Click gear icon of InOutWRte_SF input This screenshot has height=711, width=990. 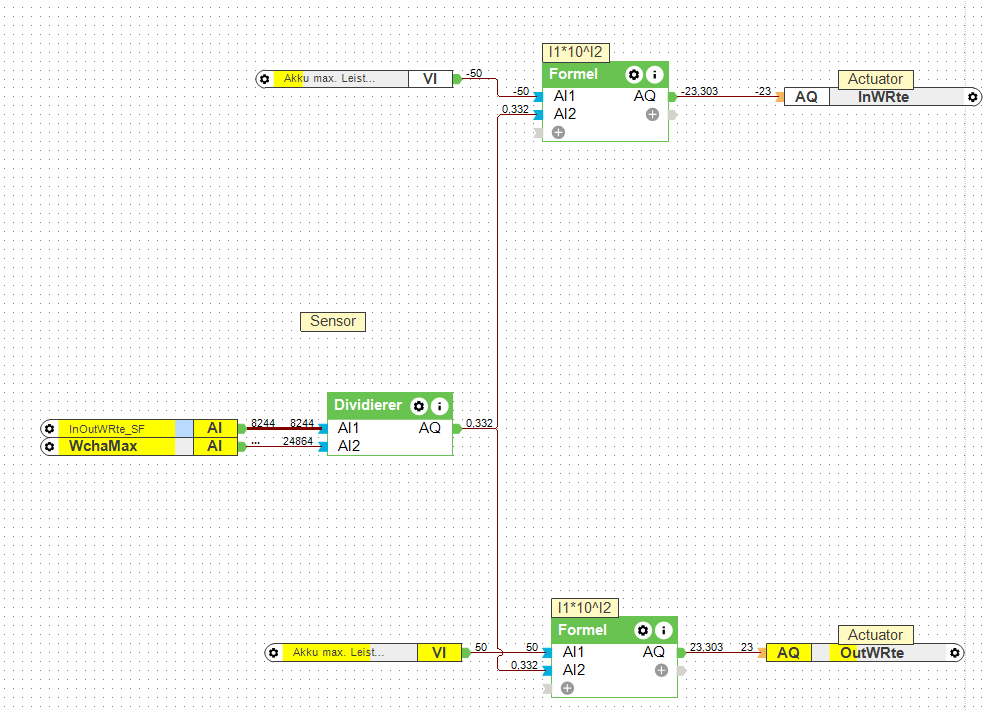tap(49, 429)
